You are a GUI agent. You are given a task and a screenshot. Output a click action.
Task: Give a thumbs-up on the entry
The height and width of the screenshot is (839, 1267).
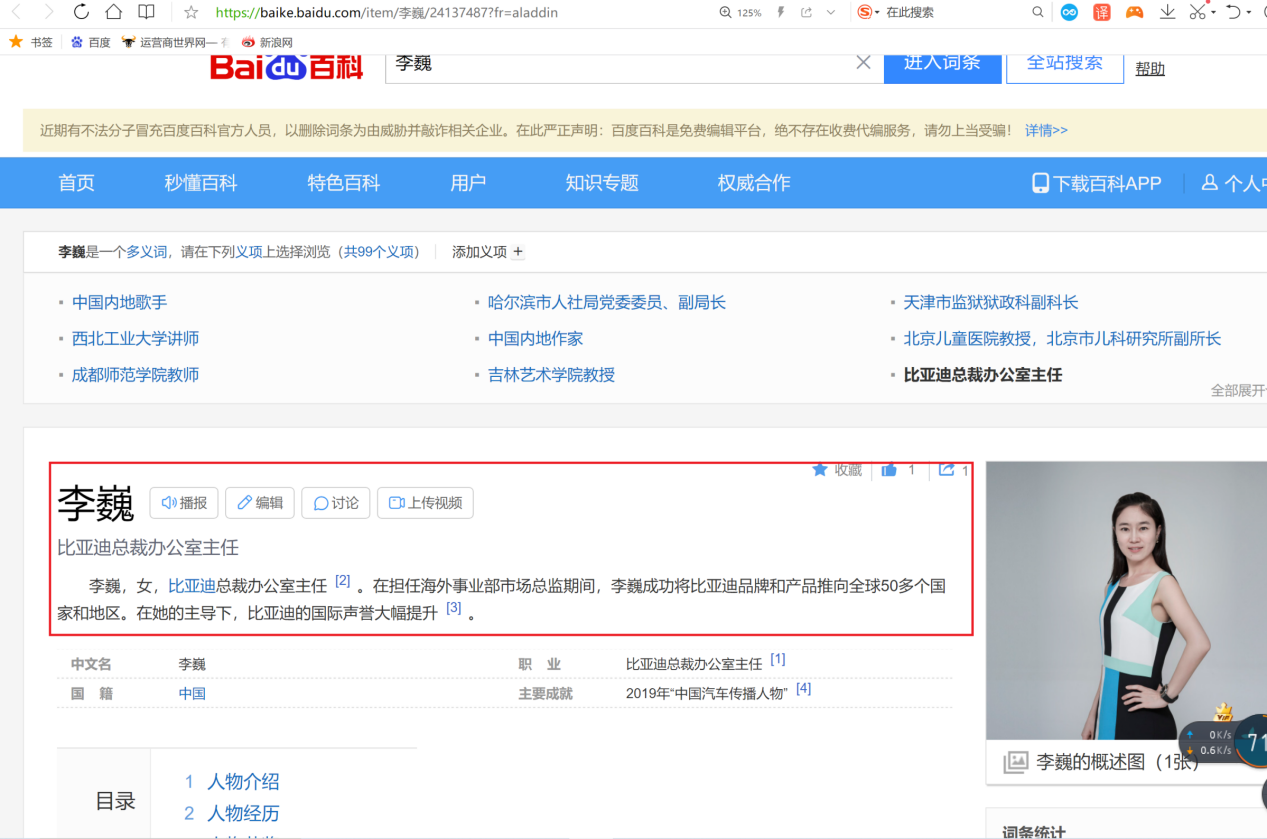coord(889,469)
